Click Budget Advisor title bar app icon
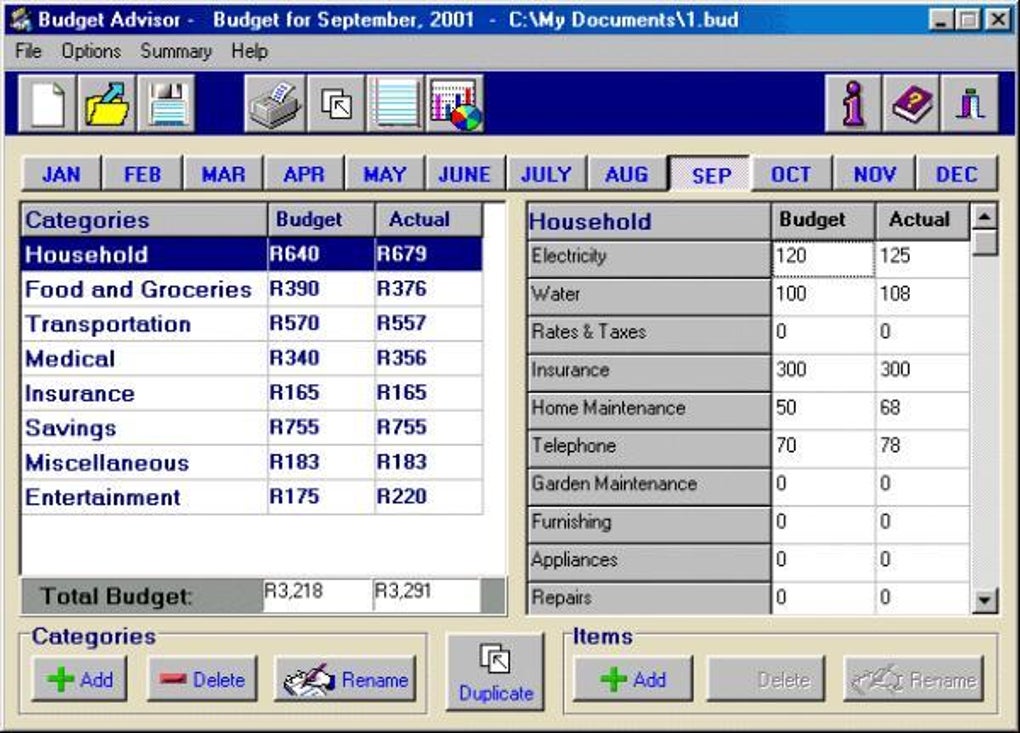Screen dimensions: 1020x733 (x=21, y=20)
